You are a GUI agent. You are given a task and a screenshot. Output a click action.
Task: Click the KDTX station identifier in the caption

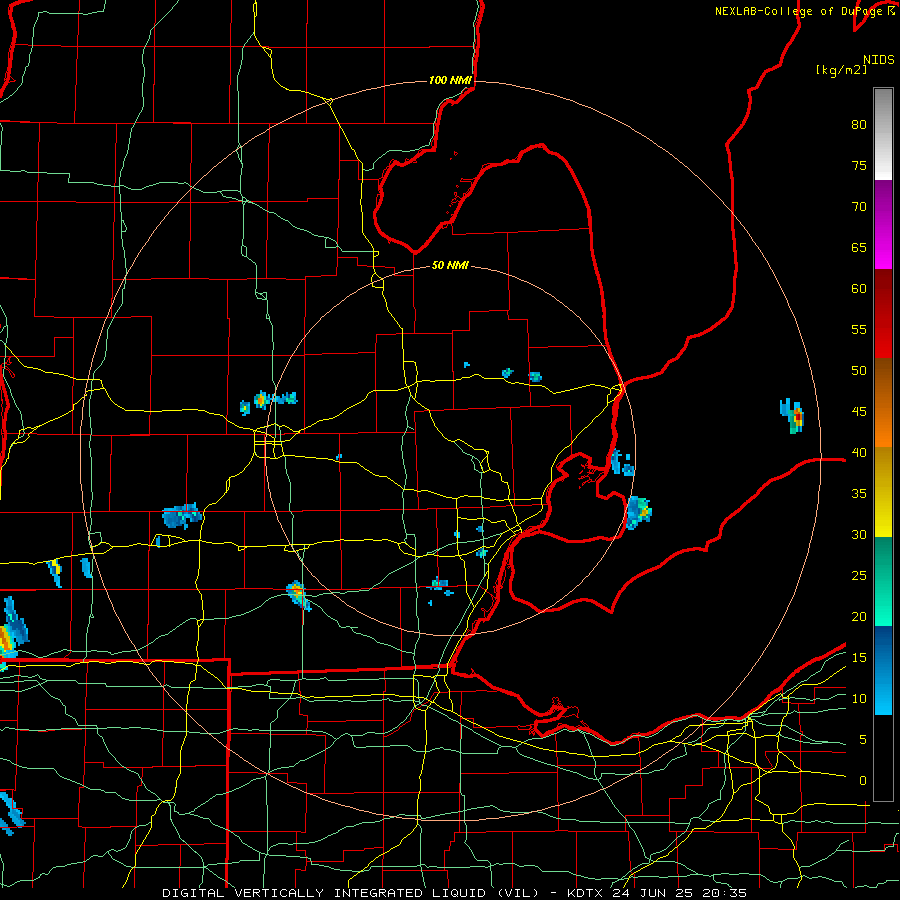(x=585, y=893)
